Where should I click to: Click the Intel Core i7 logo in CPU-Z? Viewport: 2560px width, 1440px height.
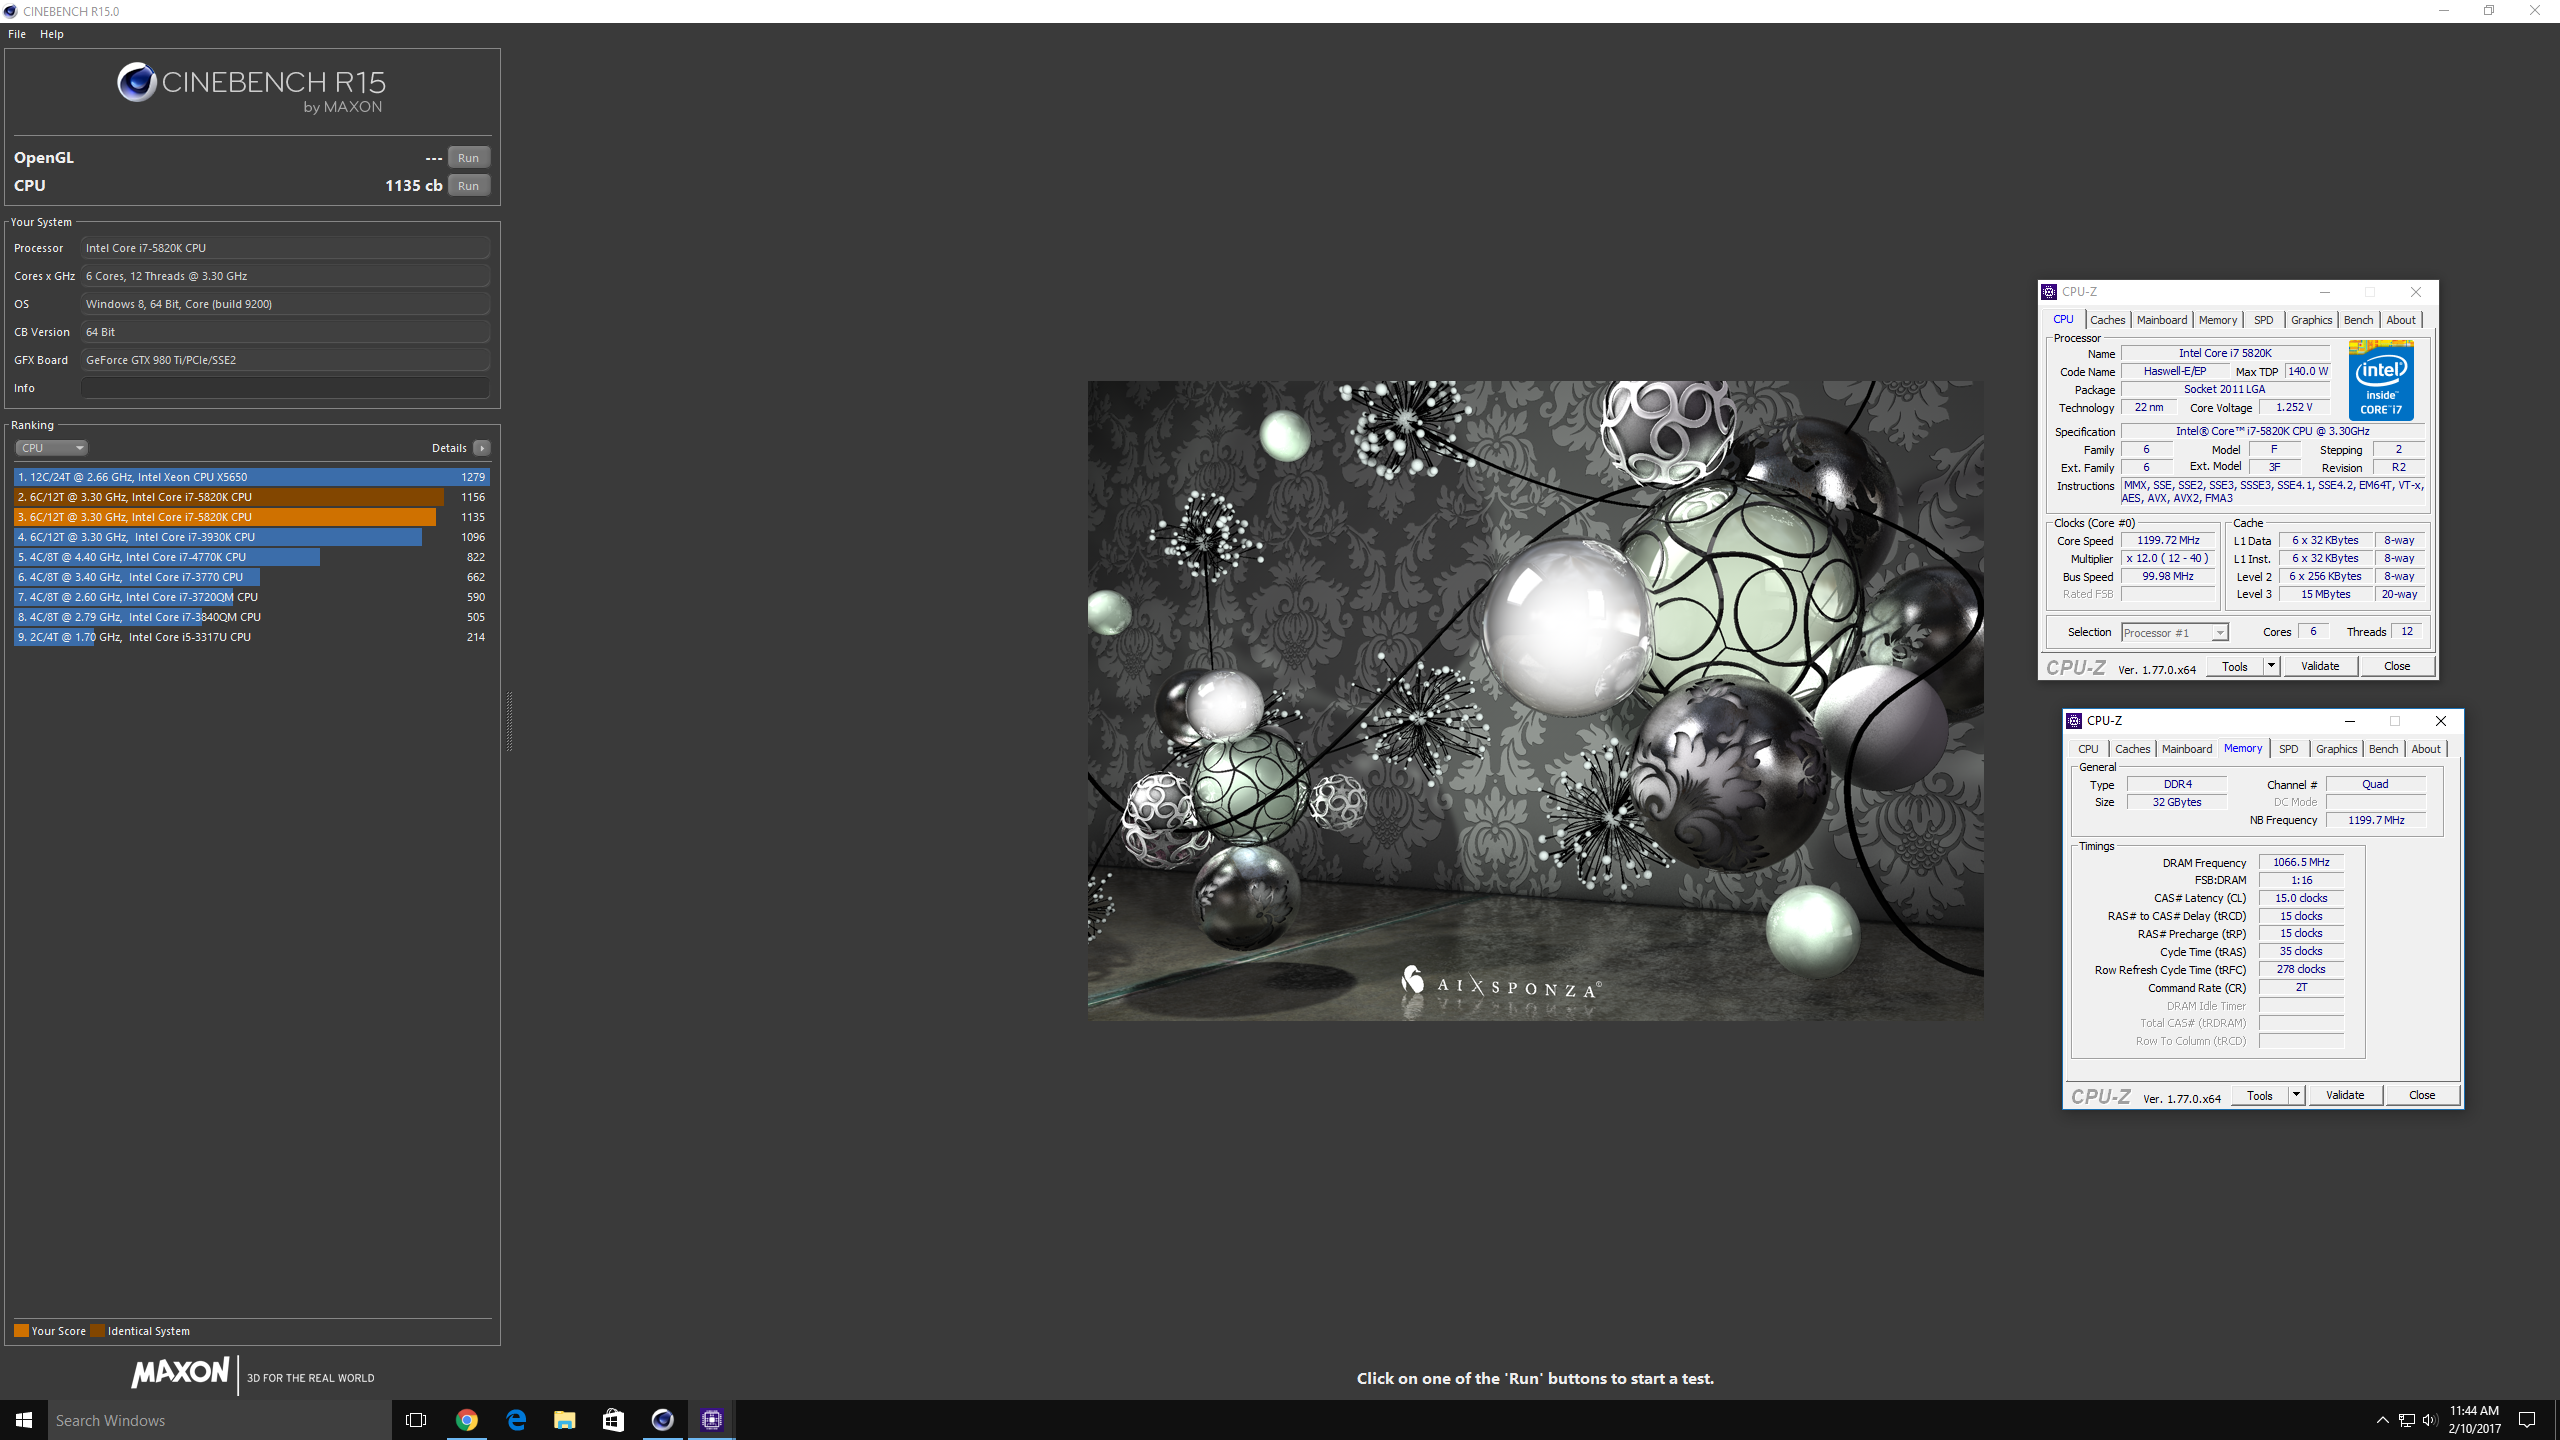pyautogui.click(x=2381, y=381)
